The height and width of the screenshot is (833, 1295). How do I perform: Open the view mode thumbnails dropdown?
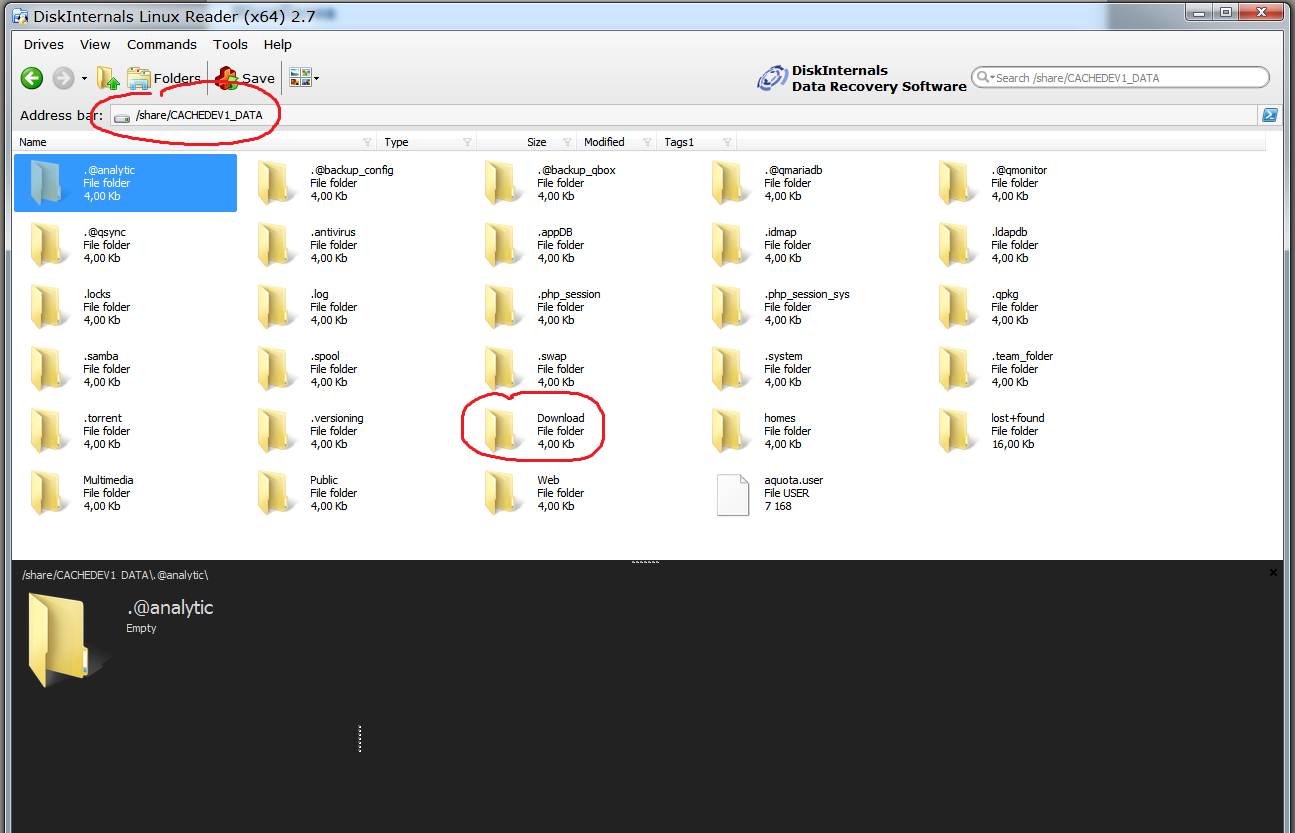[x=304, y=78]
